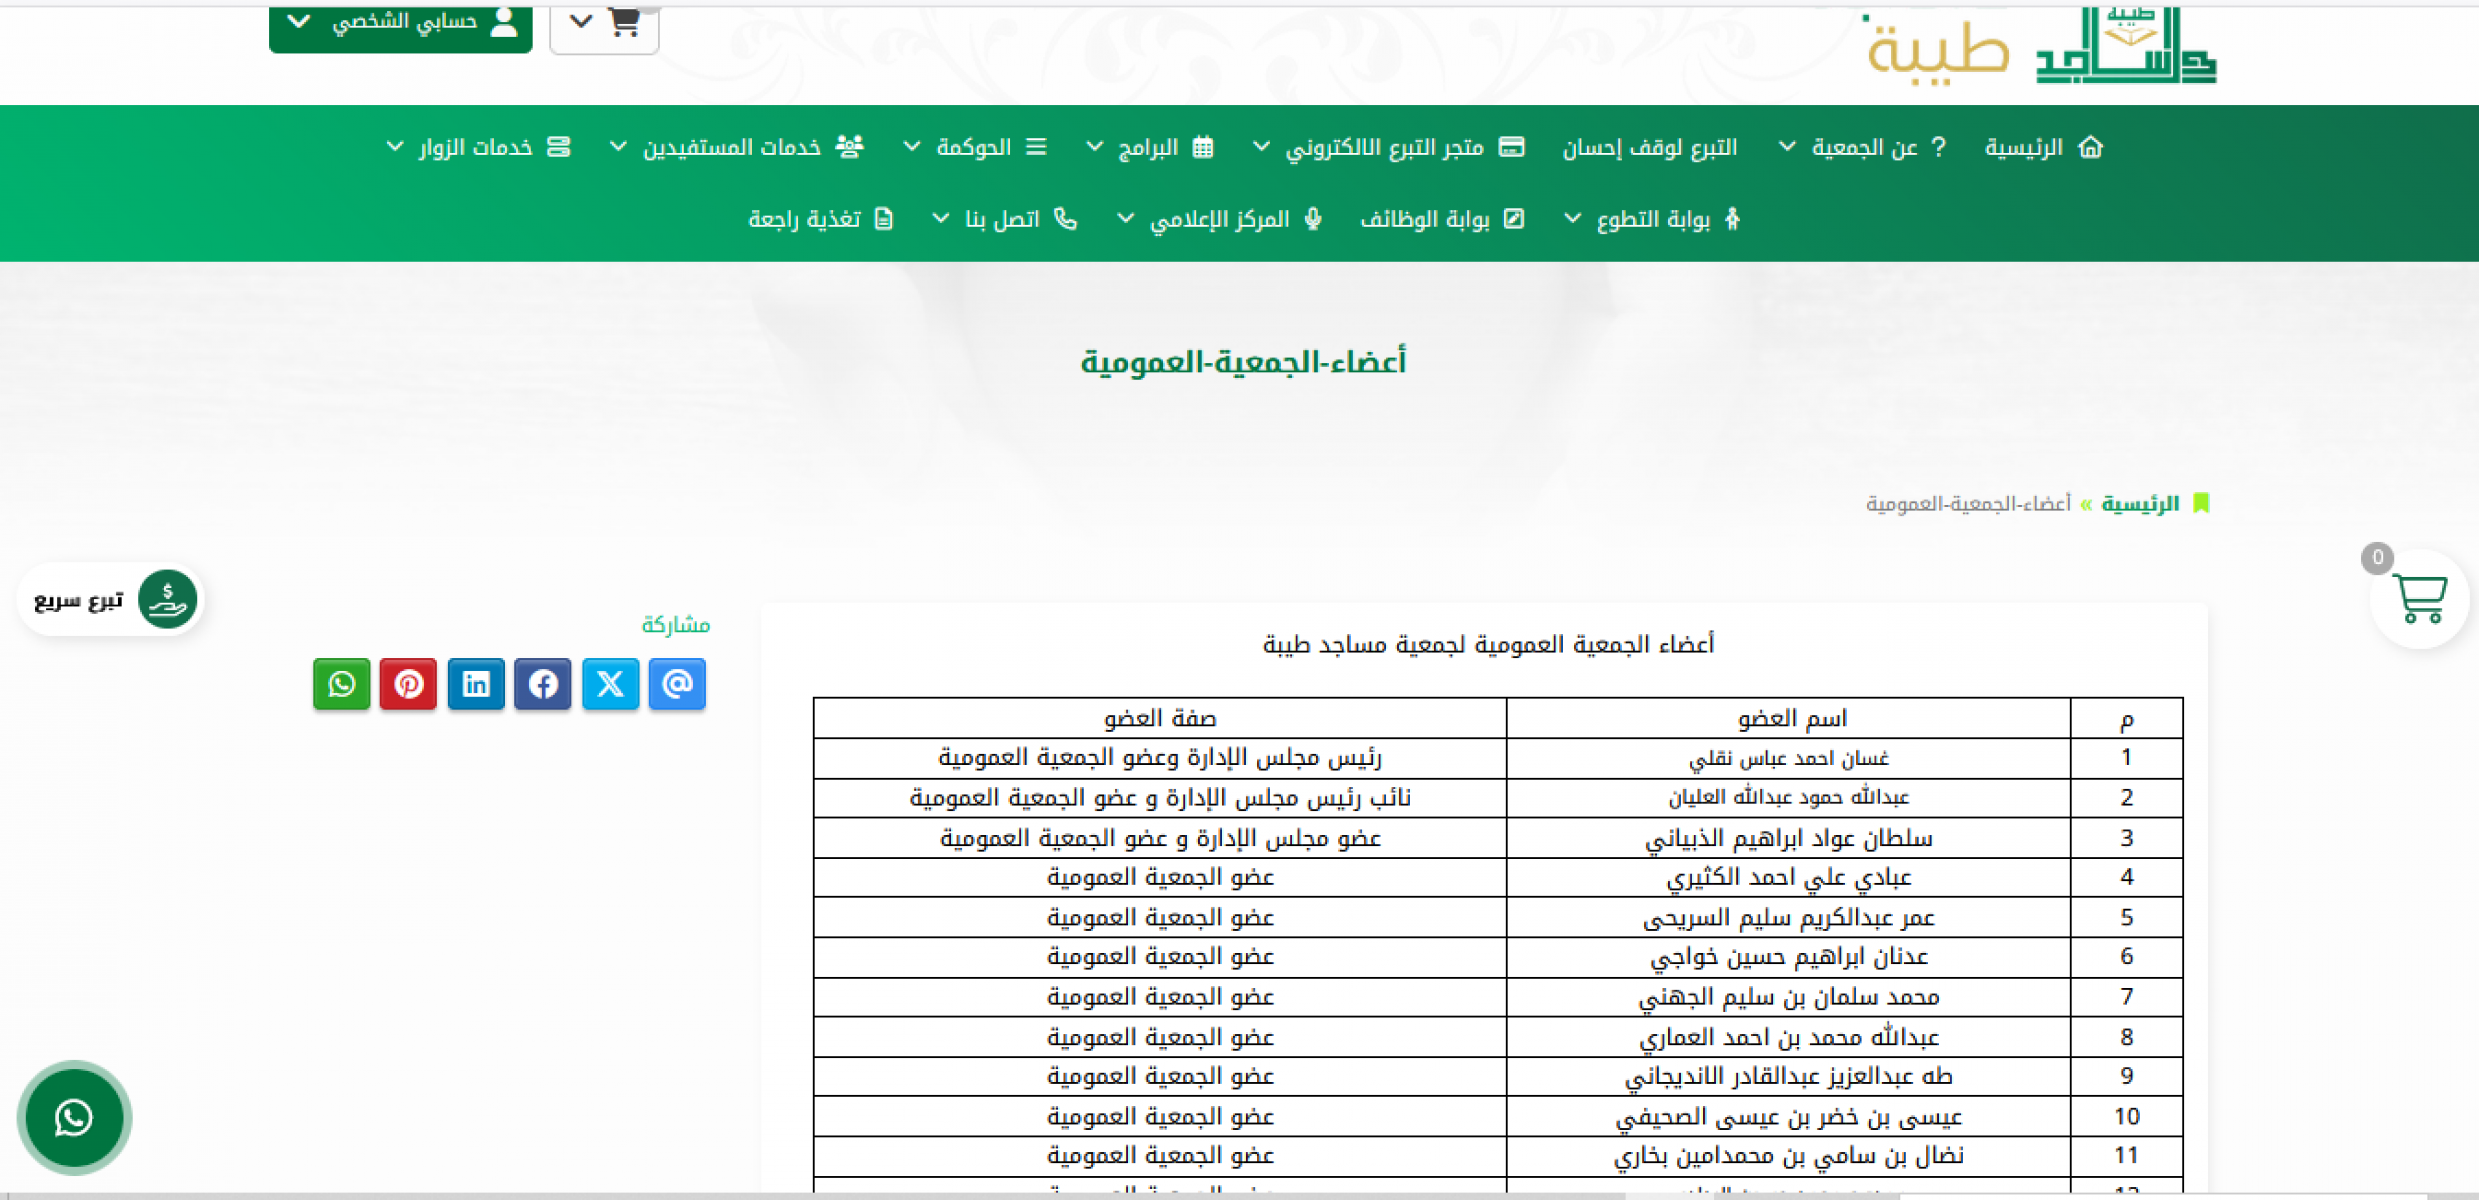Open floating WhatsApp chat button
Image resolution: width=2479 pixels, height=1200 pixels.
(x=74, y=1117)
